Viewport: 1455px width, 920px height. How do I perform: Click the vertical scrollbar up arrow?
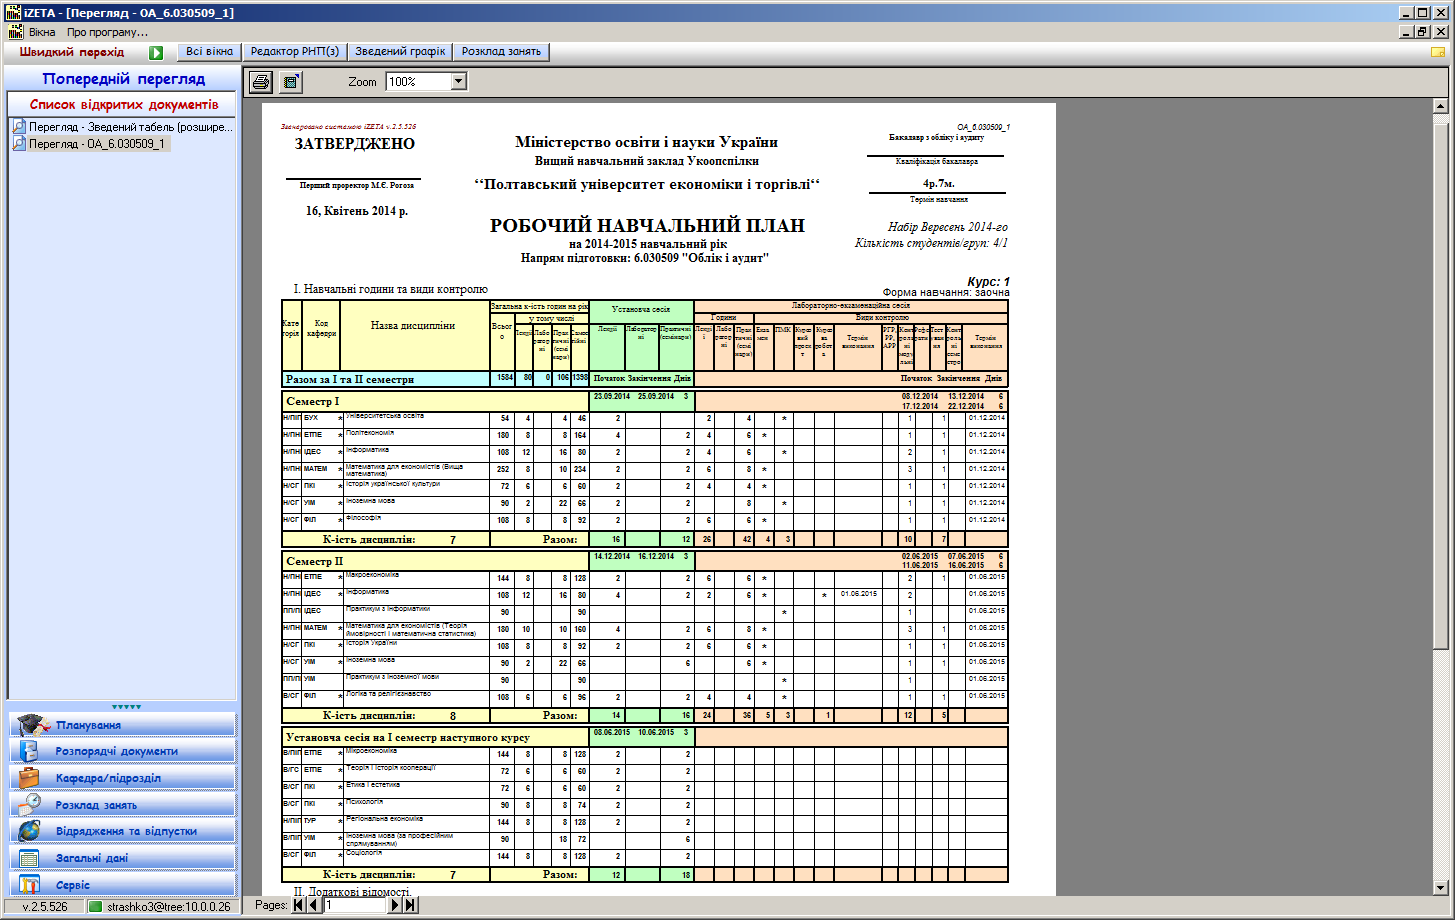tap(1441, 106)
